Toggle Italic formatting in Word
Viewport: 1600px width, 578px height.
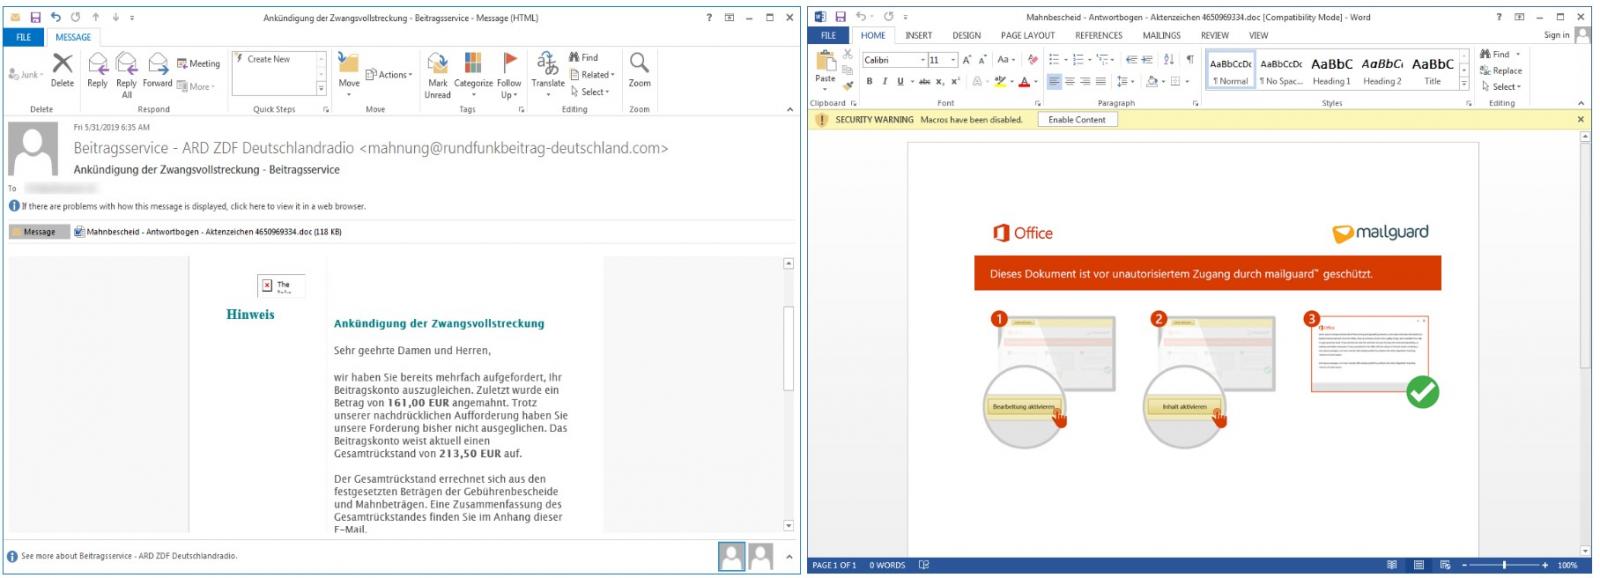tap(884, 82)
